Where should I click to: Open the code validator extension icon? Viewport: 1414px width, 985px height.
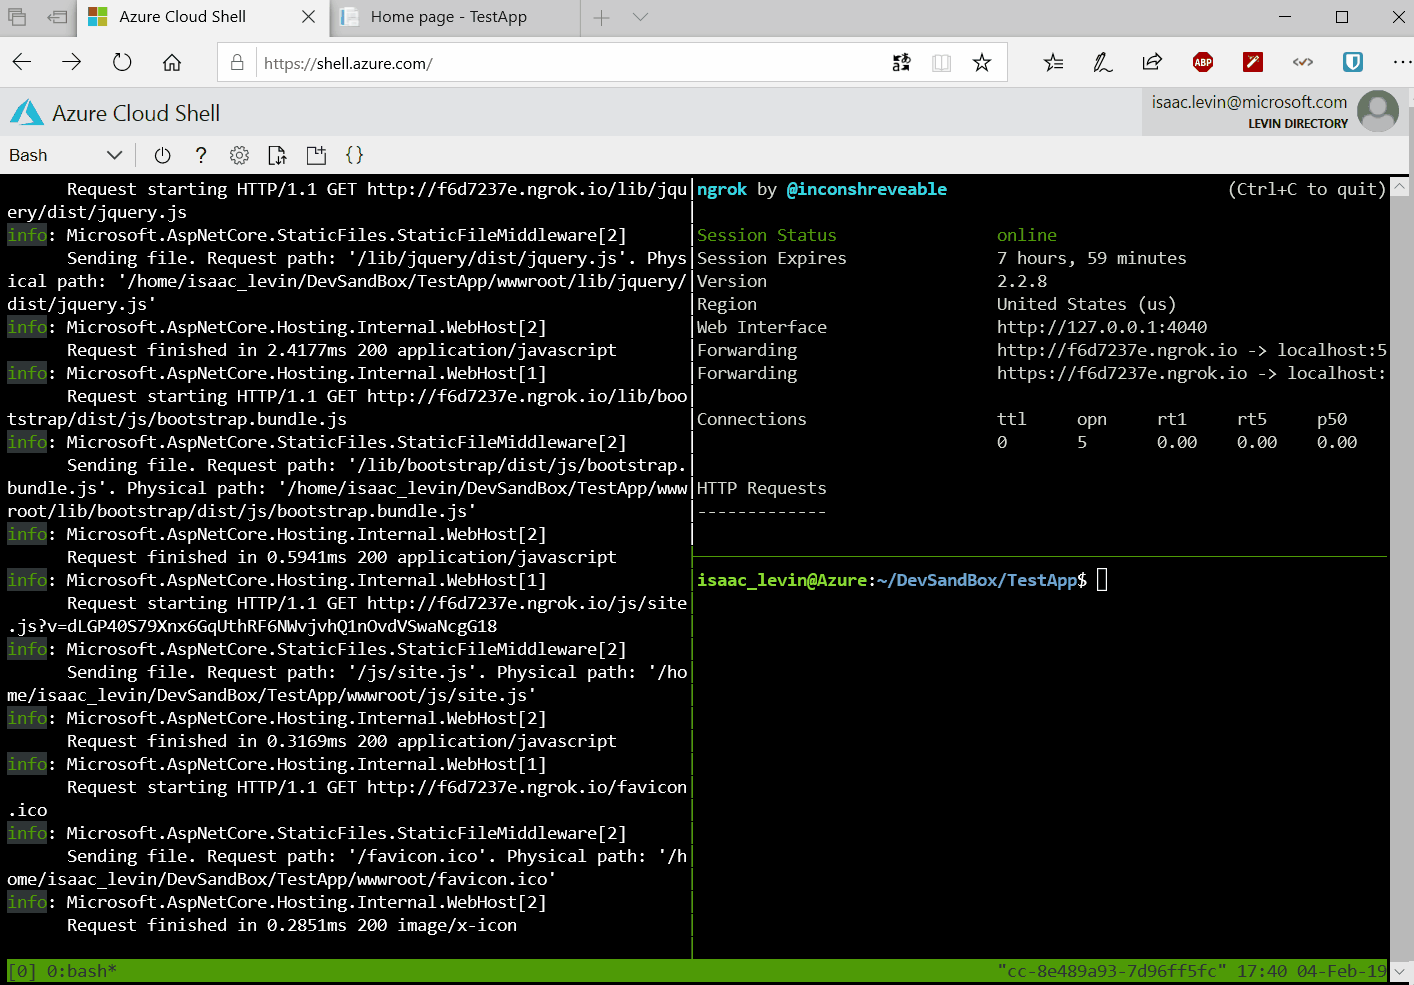coord(1303,62)
